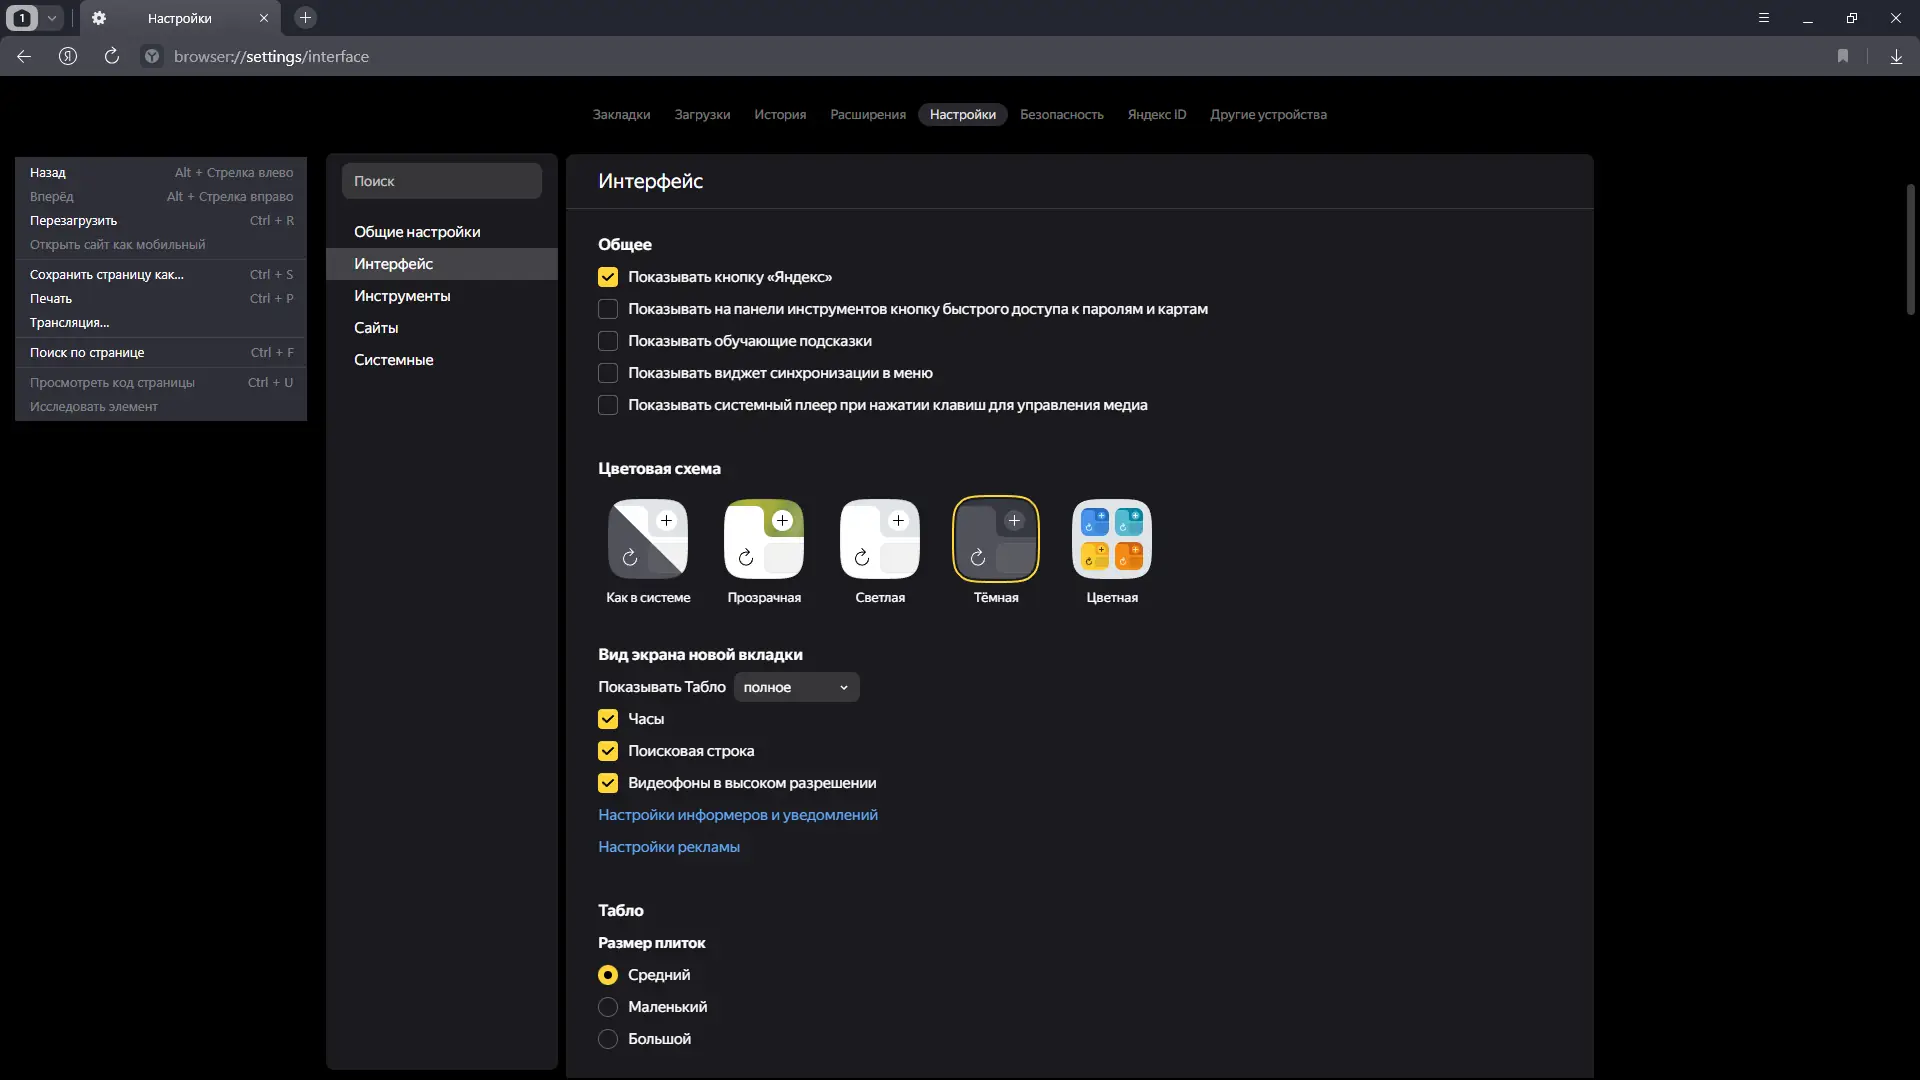Expand the tab group counter dropdown arrow

pos(52,17)
